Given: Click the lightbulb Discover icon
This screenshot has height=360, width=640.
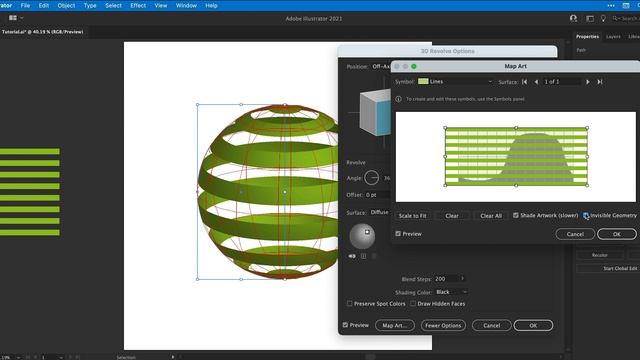Looking at the screenshot, I should [x=603, y=18].
